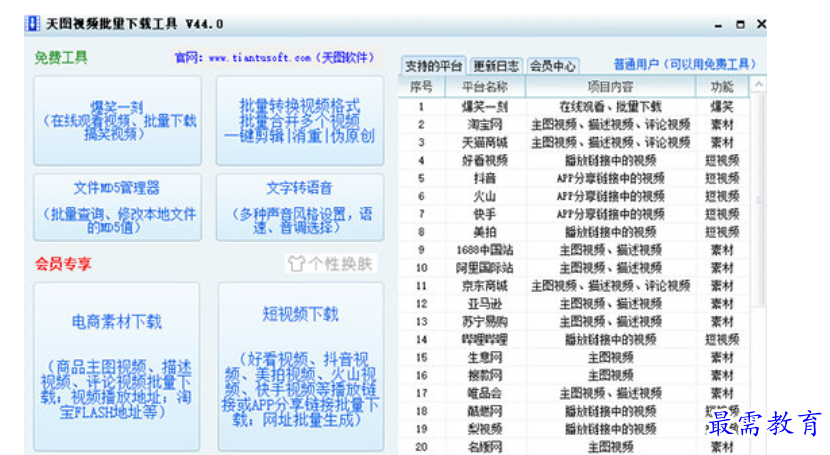830x455 pixels.
Task: Select the 爆笑一刻 row in platform table
Action: tap(574, 107)
